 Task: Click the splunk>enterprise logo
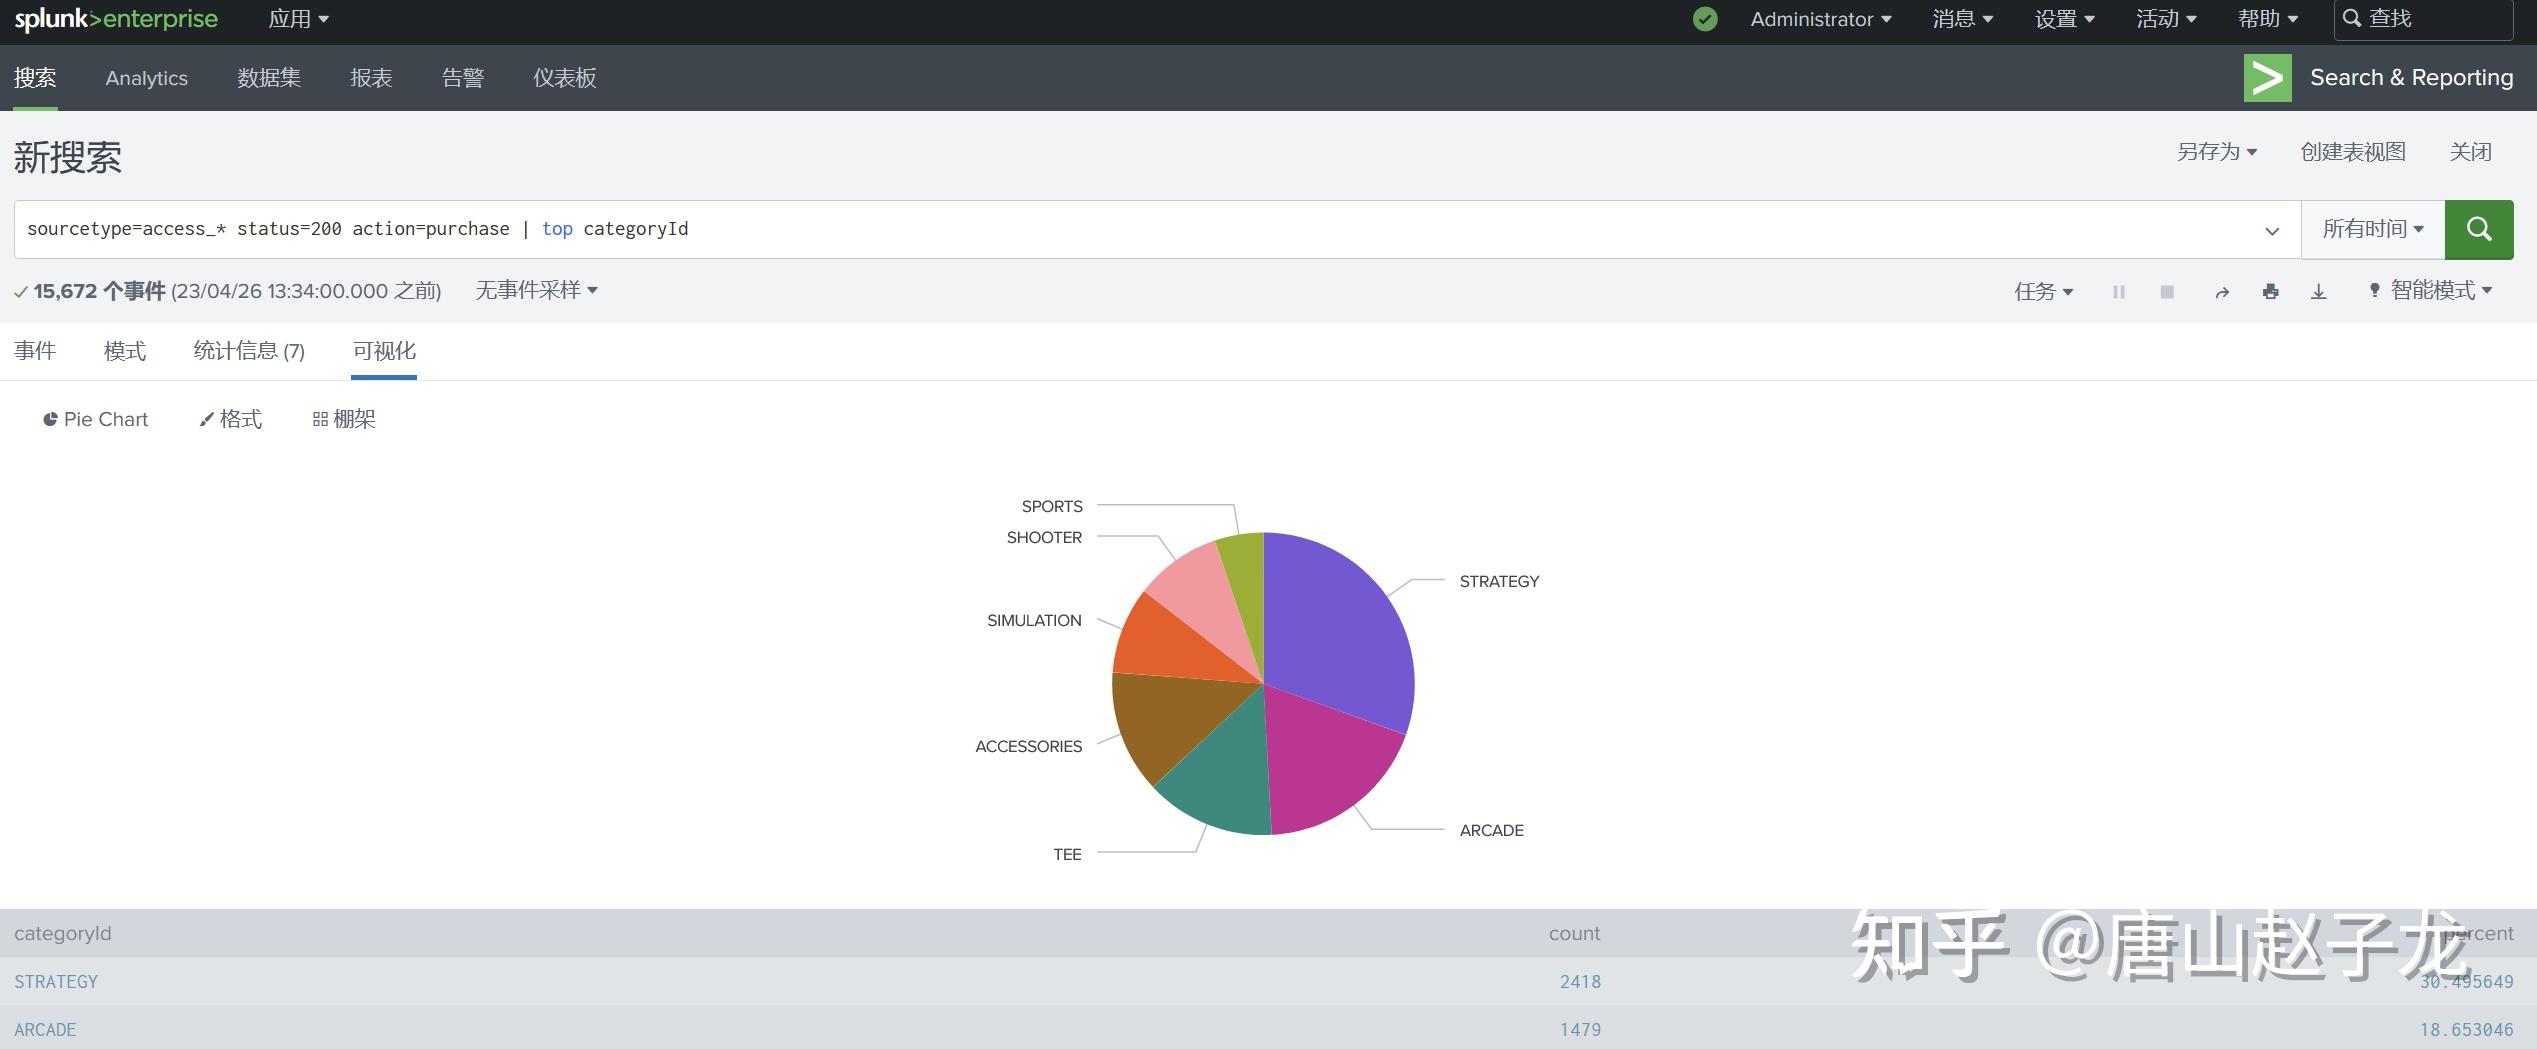116,19
